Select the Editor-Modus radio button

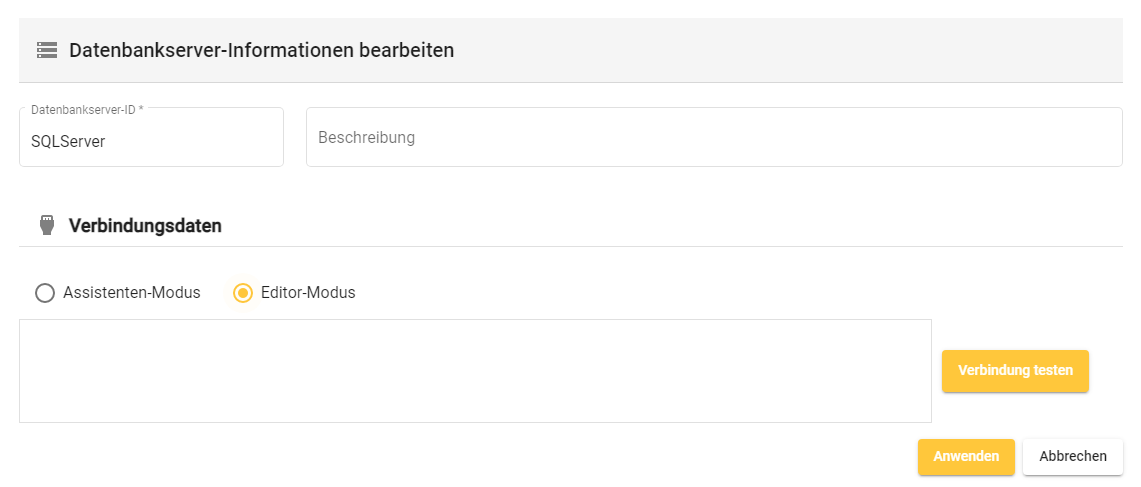[242, 293]
